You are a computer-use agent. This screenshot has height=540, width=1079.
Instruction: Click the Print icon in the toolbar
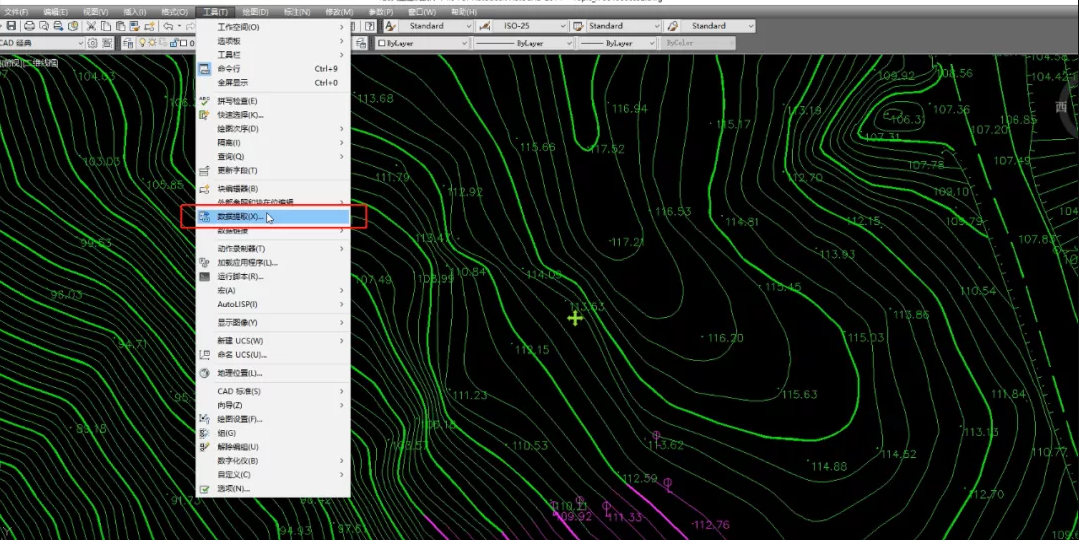29,26
